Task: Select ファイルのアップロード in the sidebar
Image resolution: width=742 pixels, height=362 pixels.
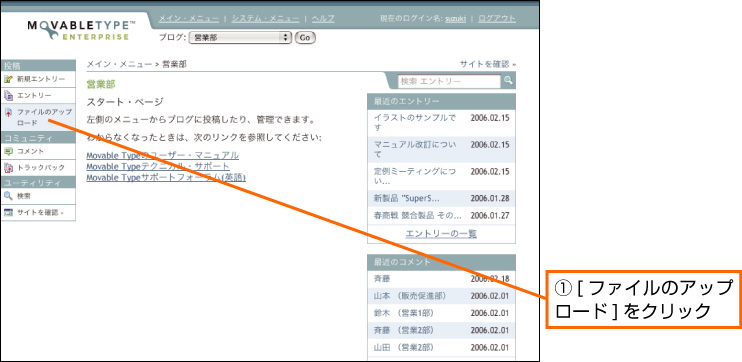Action: (x=44, y=117)
